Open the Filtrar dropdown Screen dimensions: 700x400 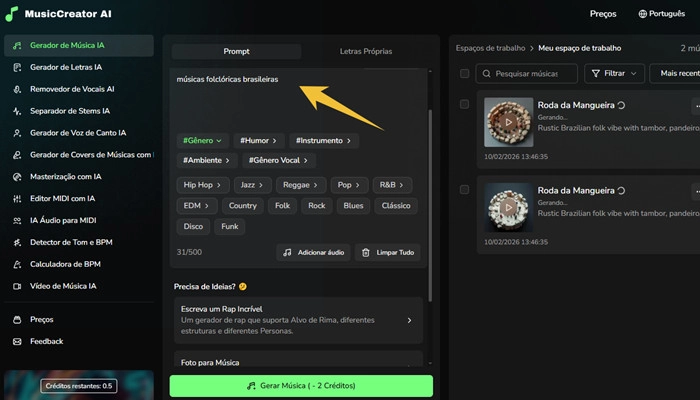coord(614,74)
